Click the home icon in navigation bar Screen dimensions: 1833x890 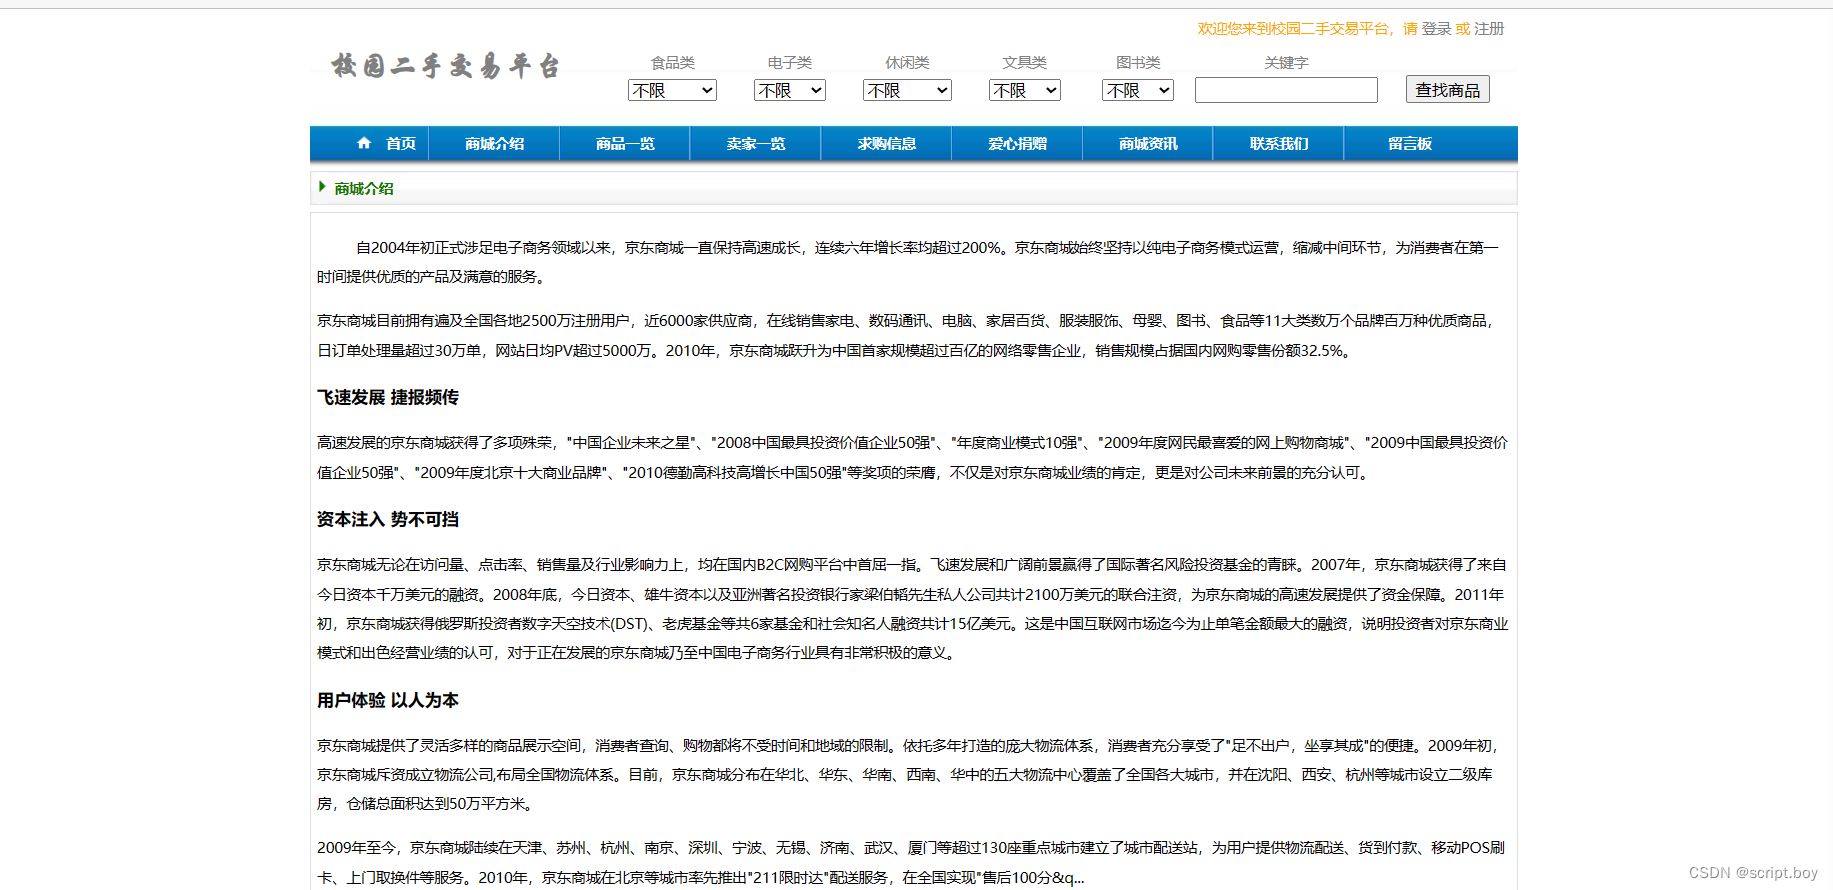pyautogui.click(x=364, y=143)
